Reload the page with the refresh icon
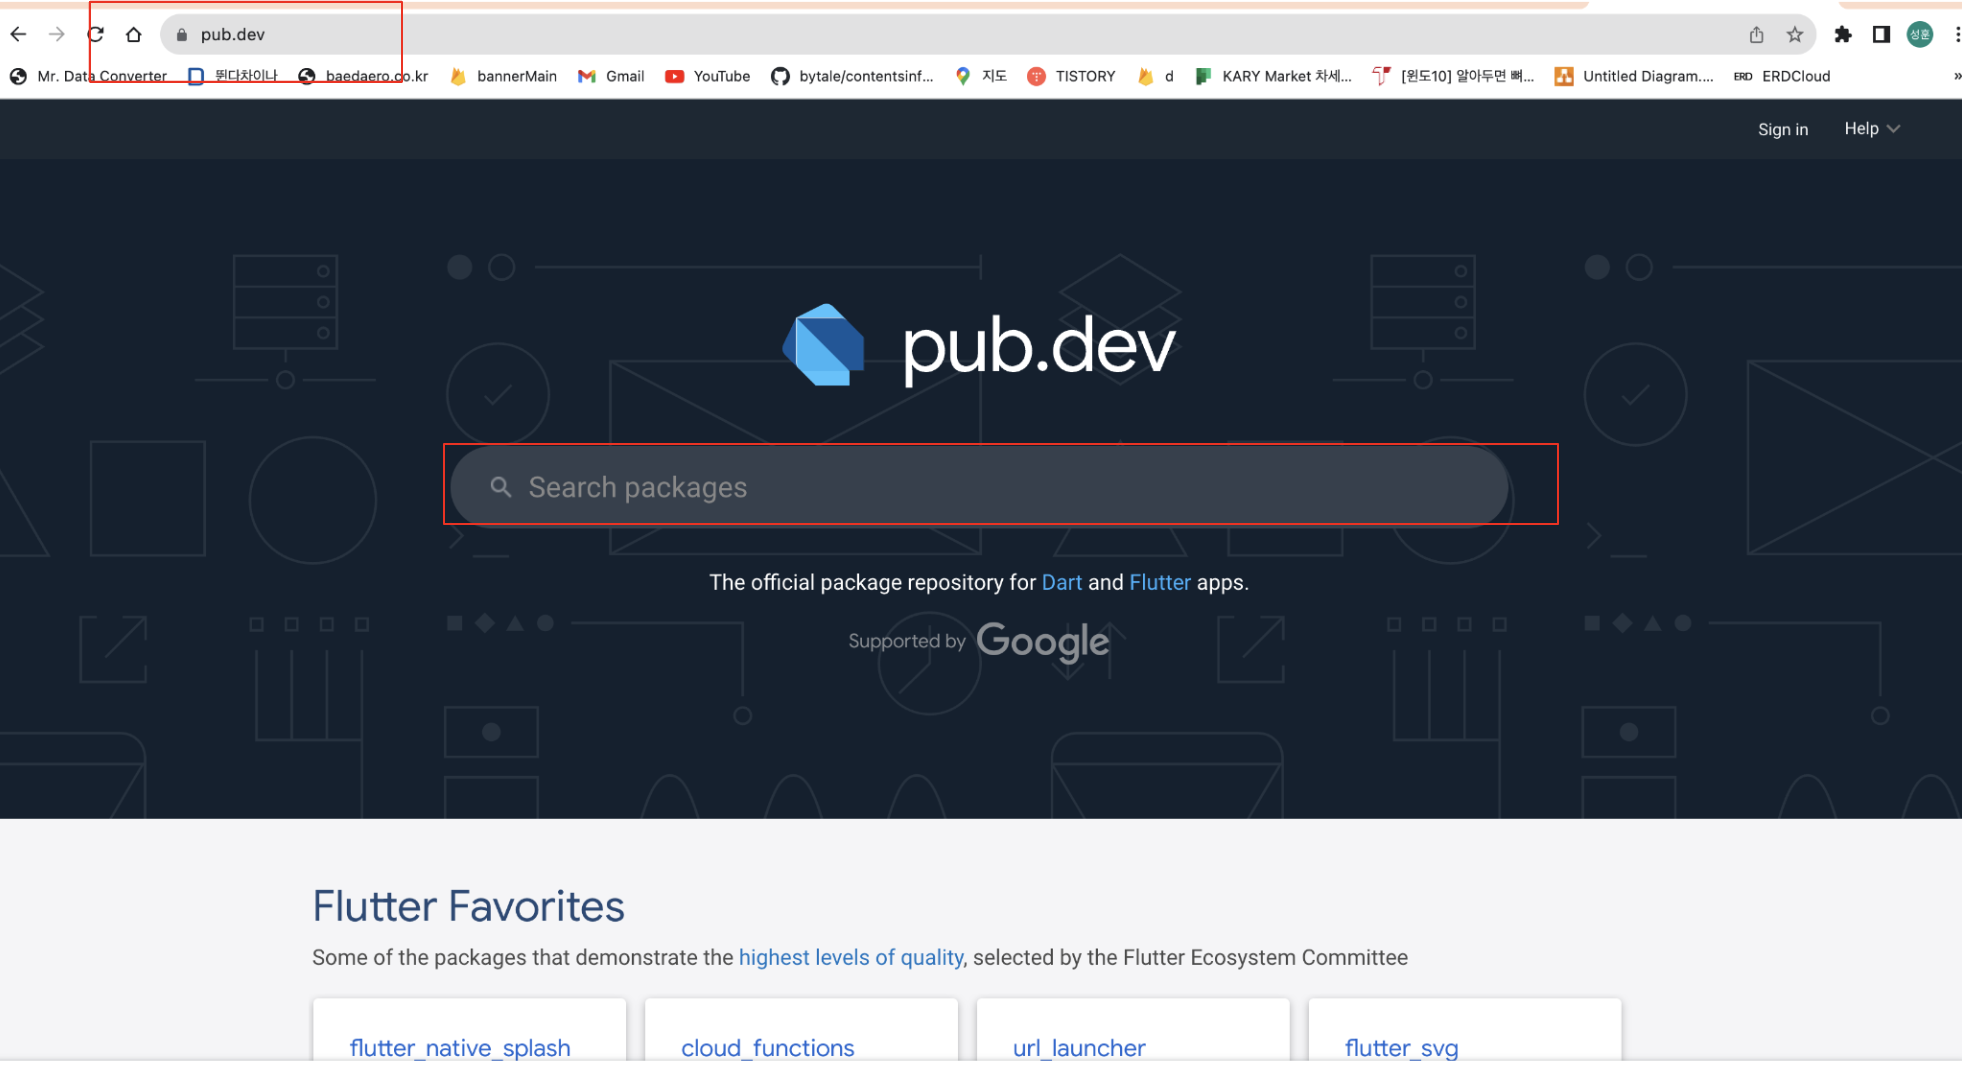This screenshot has width=1962, height=1074. (96, 34)
